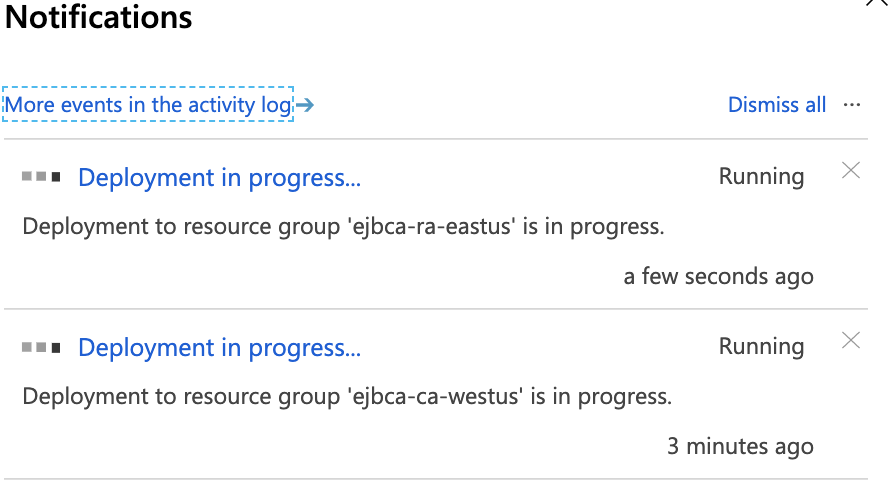
Task: Click the 'a few seconds ago' timestamp
Action: coord(718,276)
